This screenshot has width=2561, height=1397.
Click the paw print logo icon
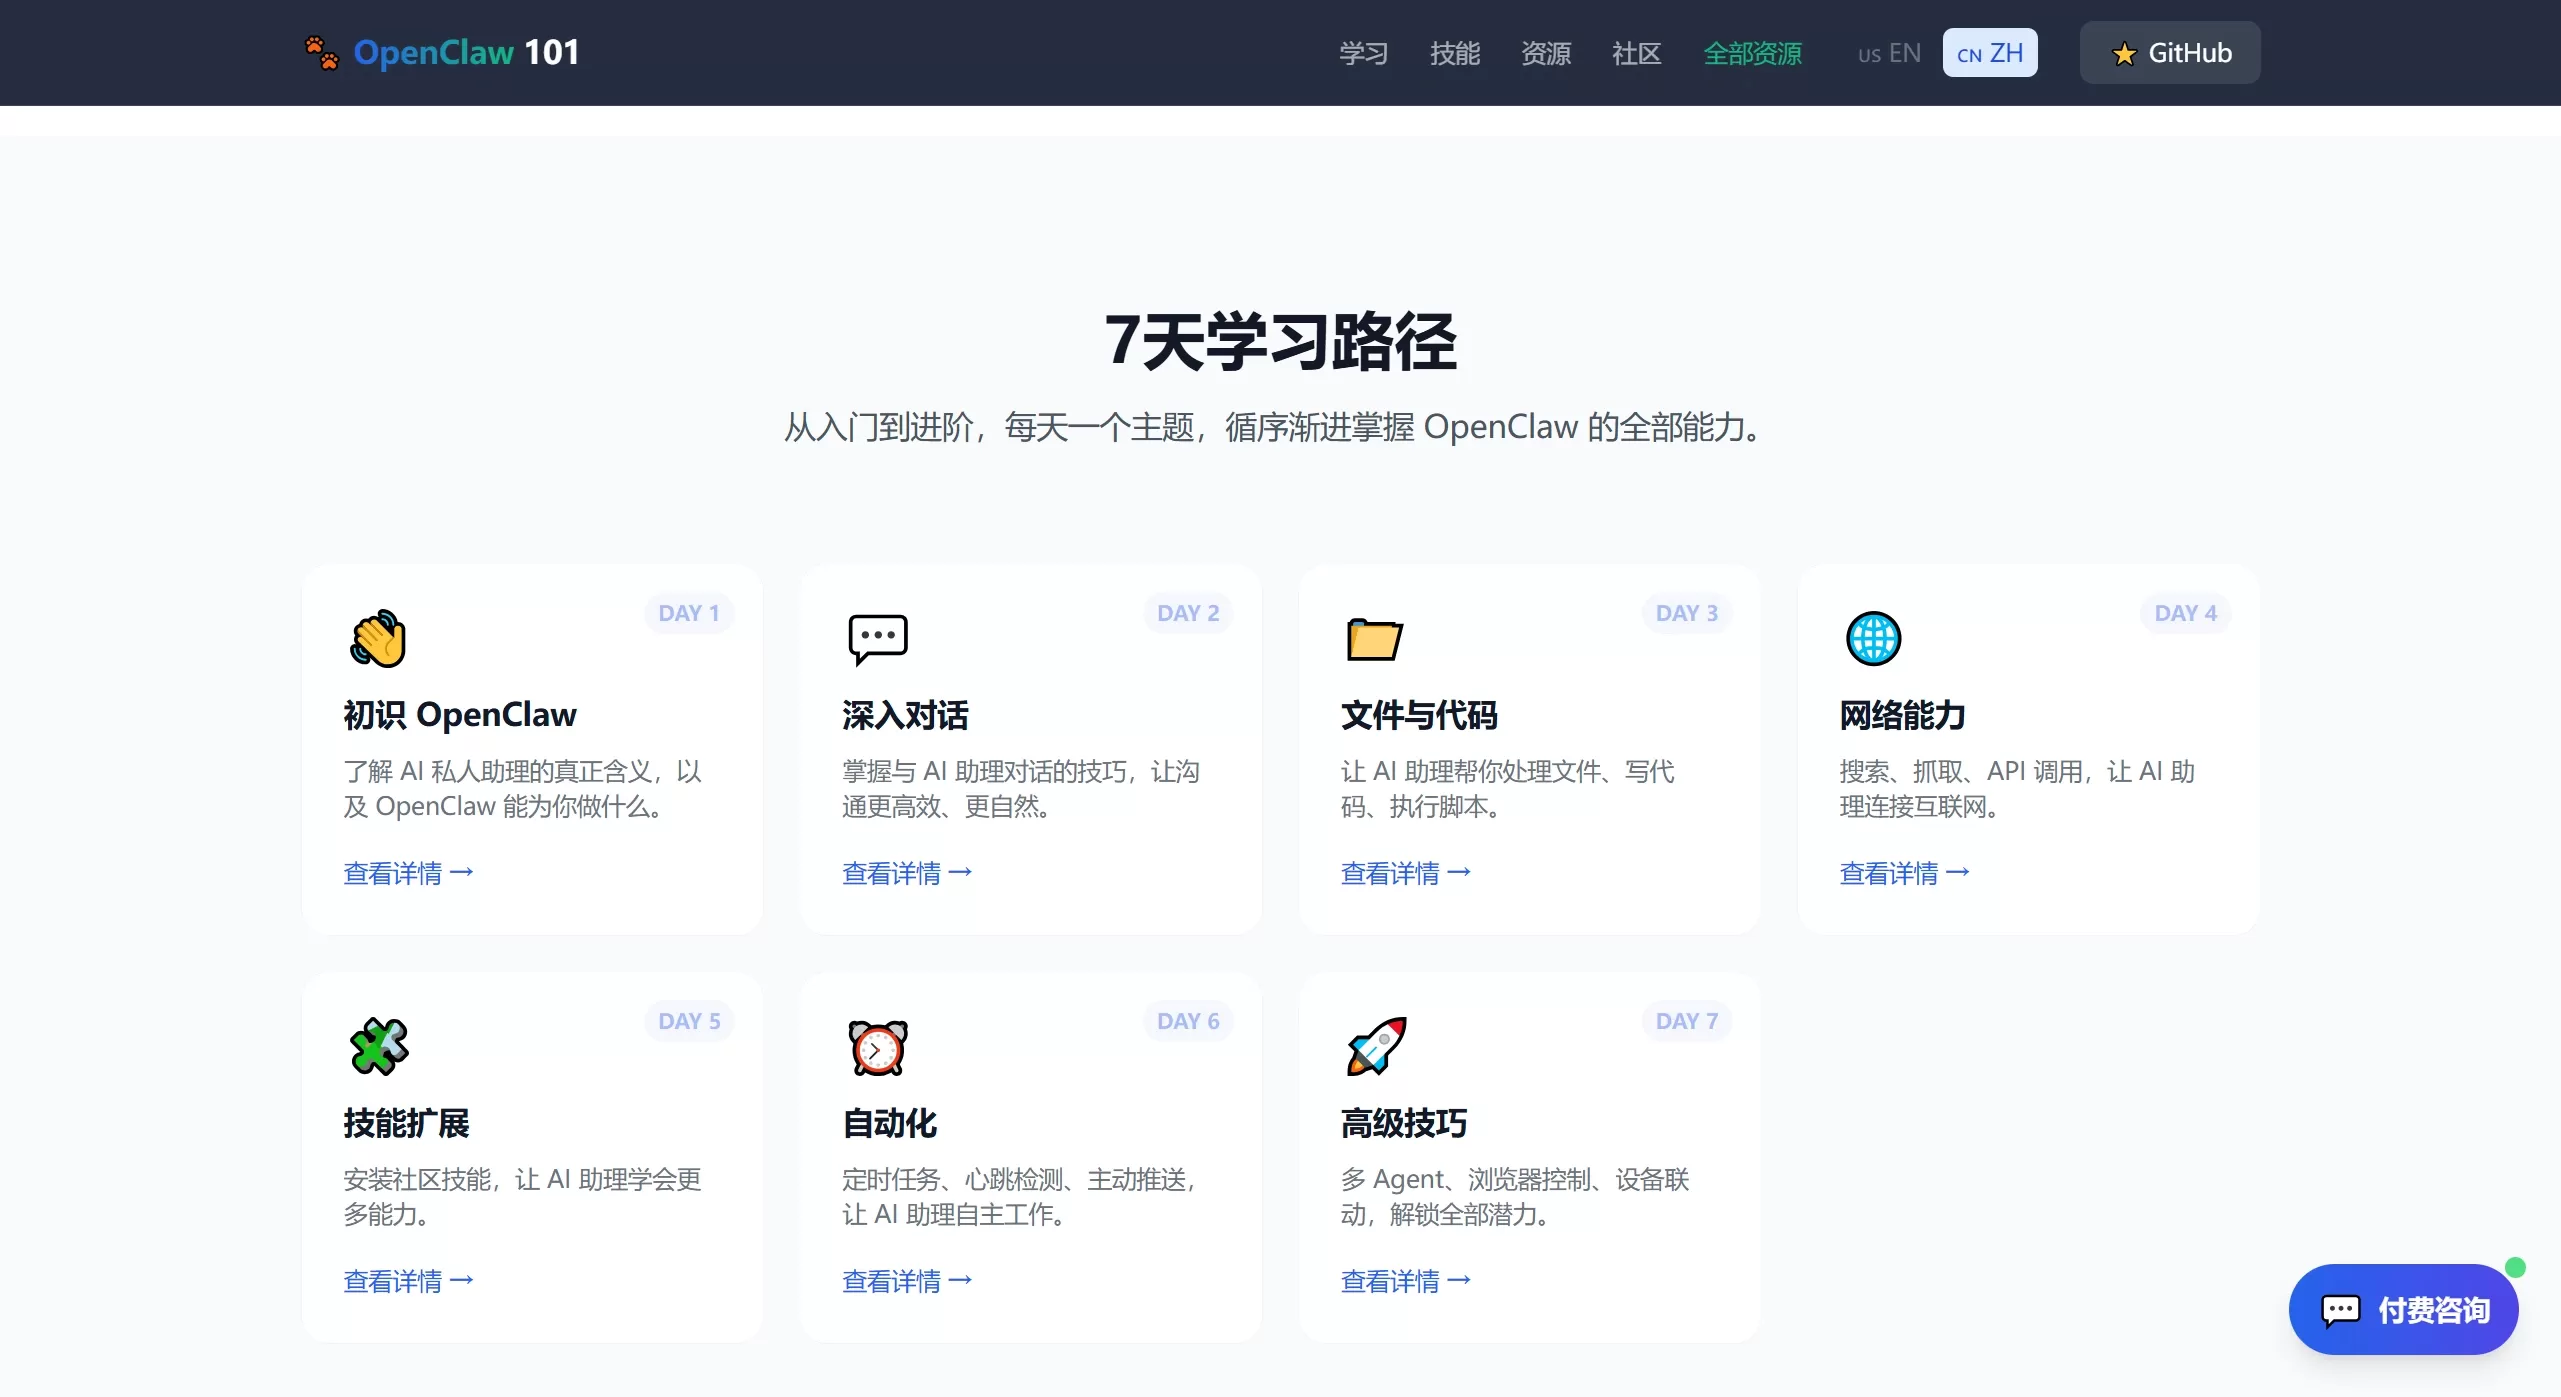(x=322, y=52)
